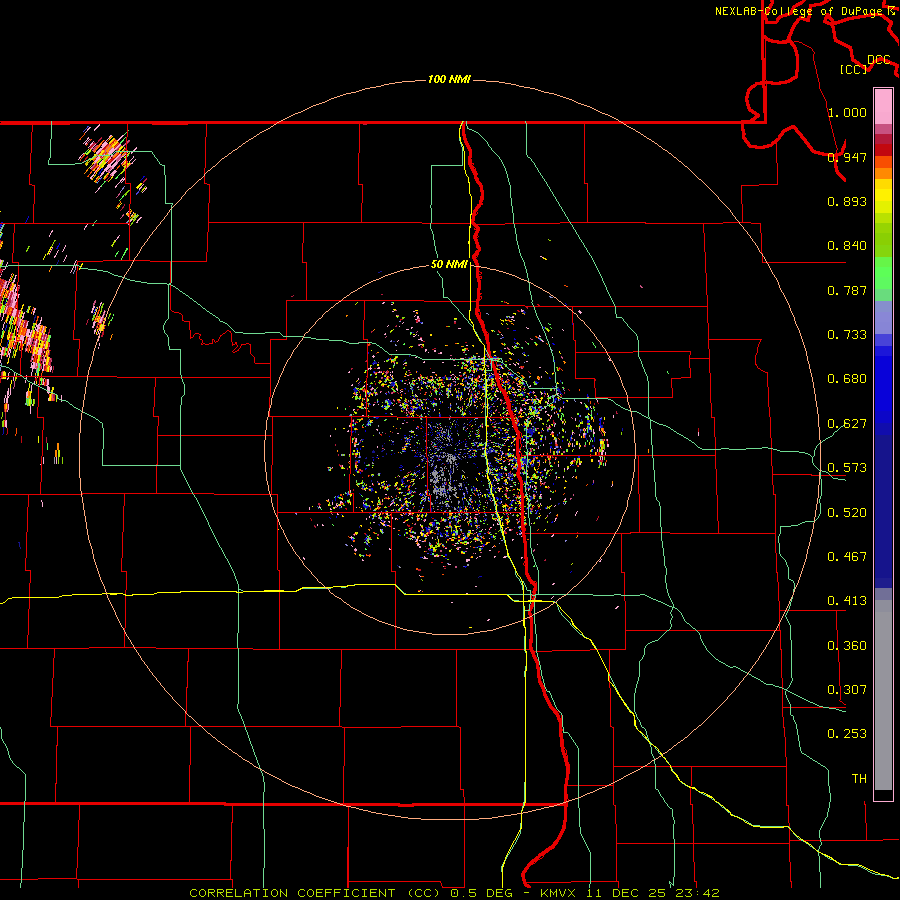Viewport: 900px width, 900px height.
Task: Click the 23:42 timestamp in the caption
Action: click(696, 893)
